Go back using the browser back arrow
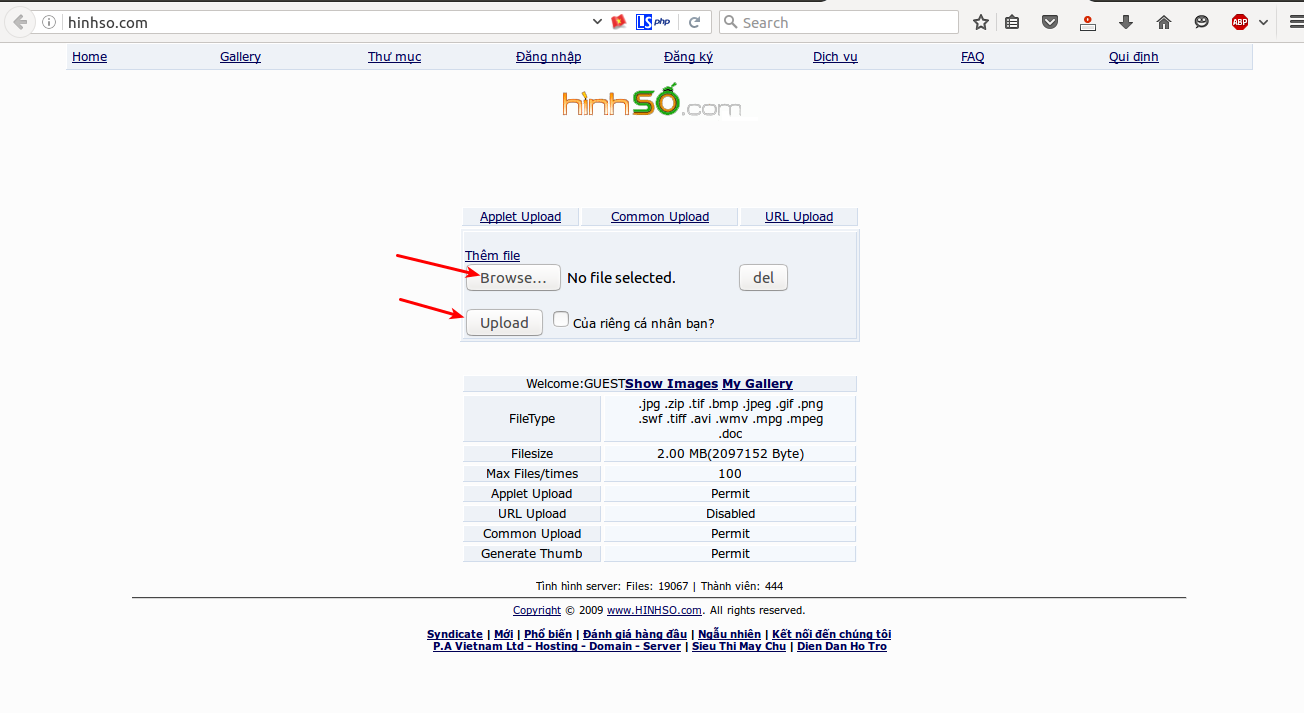 [x=20, y=22]
